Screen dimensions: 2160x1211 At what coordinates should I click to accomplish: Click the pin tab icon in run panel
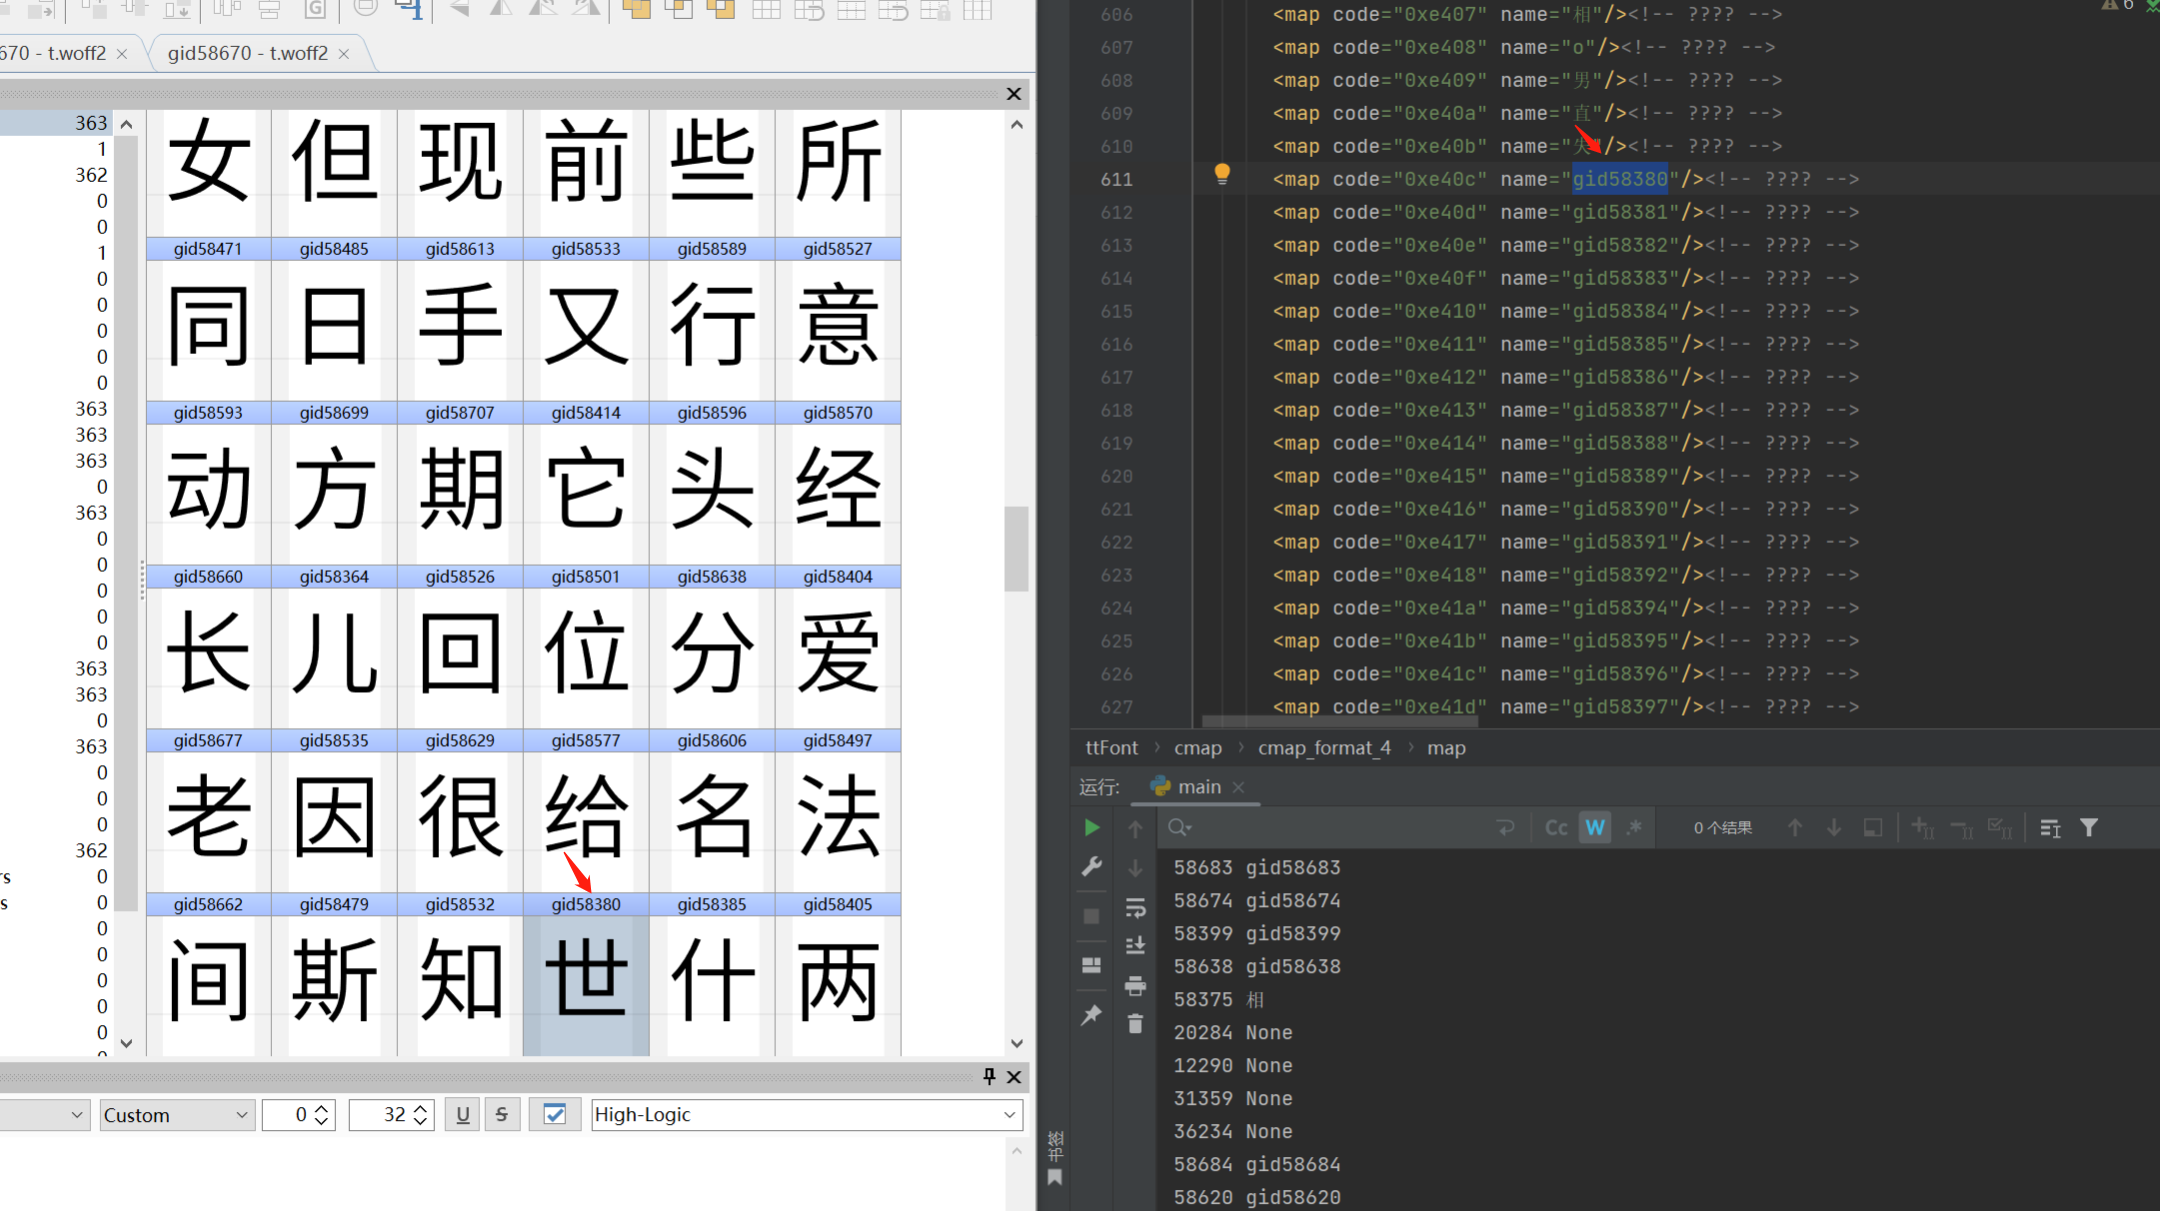pos(1091,1015)
